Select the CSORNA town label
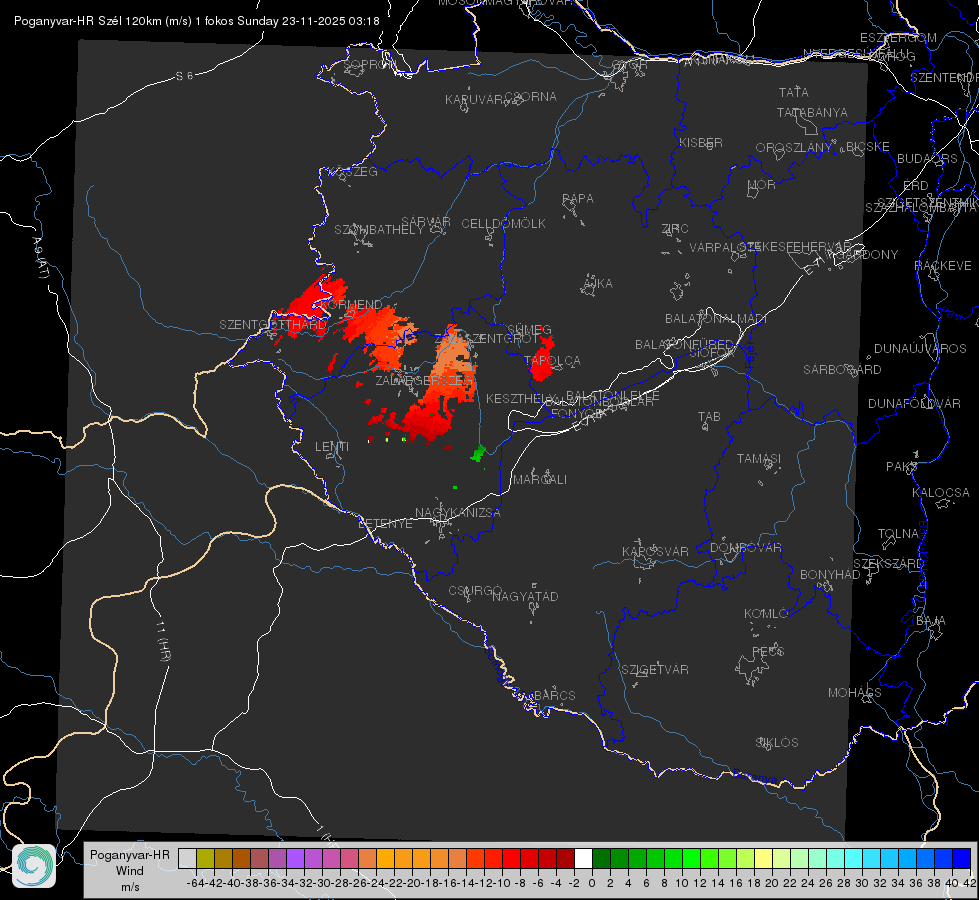 pyautogui.click(x=531, y=97)
